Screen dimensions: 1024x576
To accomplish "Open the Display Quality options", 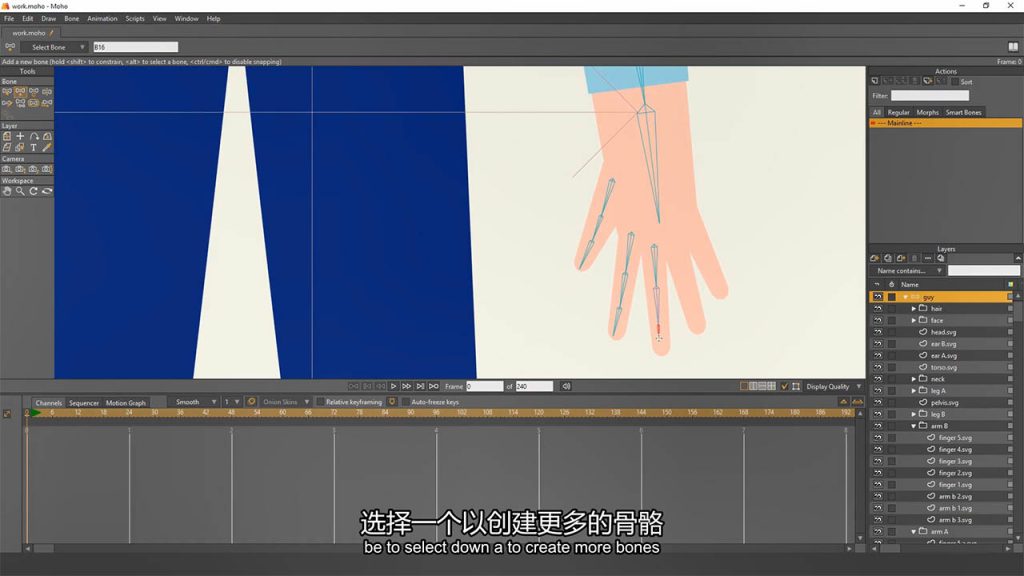I will [x=833, y=387].
